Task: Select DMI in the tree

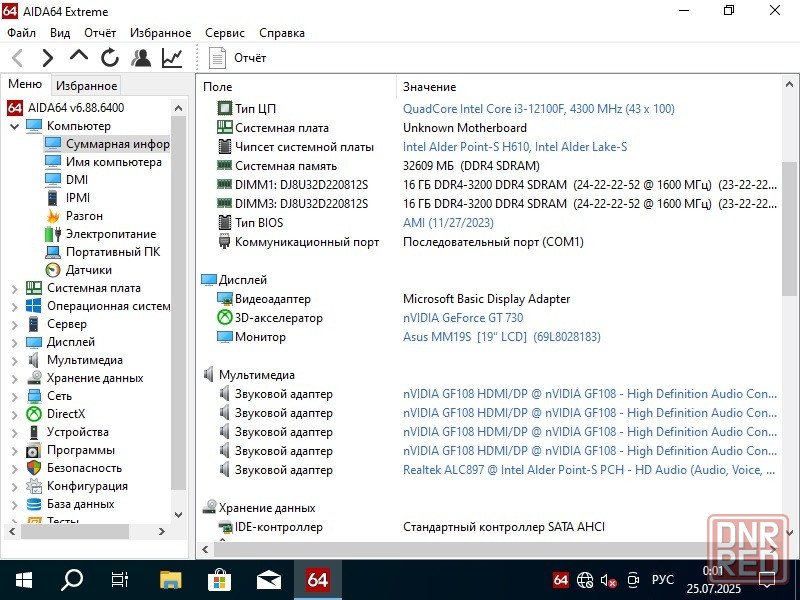Action: click(77, 180)
